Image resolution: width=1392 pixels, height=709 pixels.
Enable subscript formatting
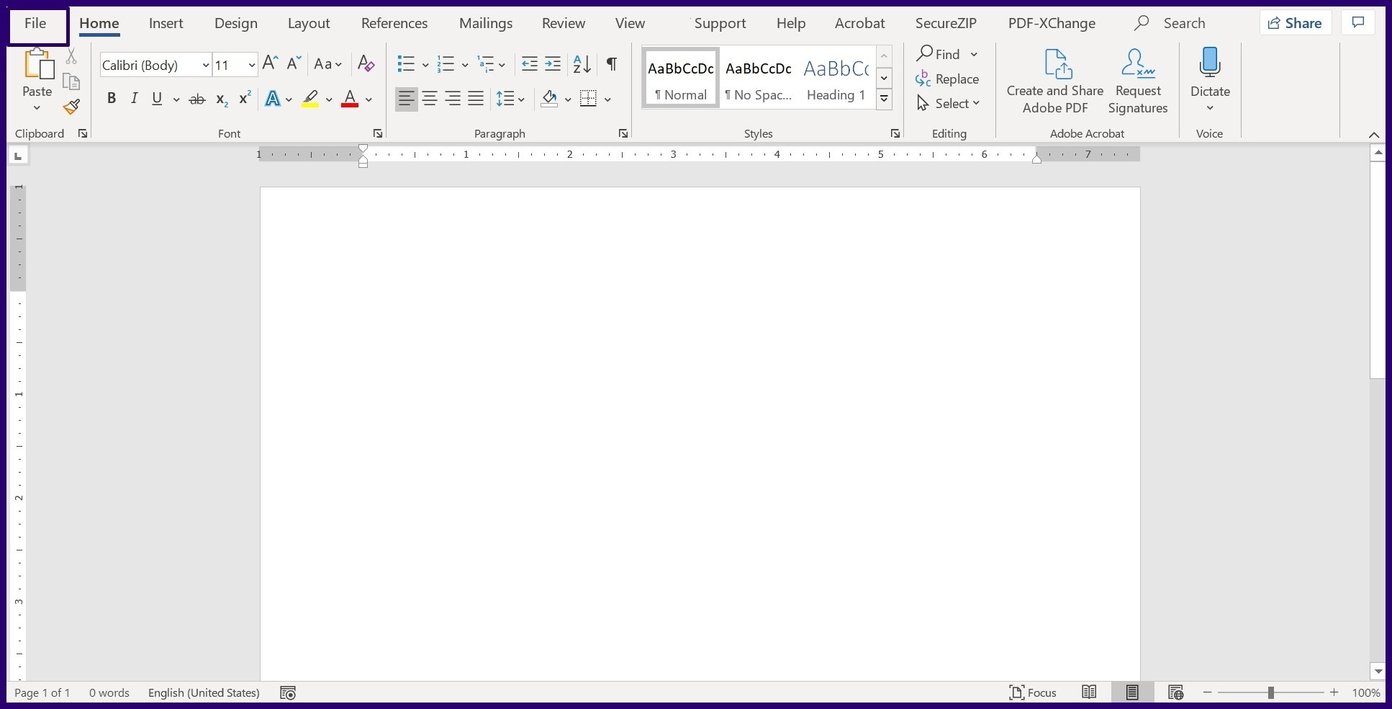pyautogui.click(x=221, y=99)
